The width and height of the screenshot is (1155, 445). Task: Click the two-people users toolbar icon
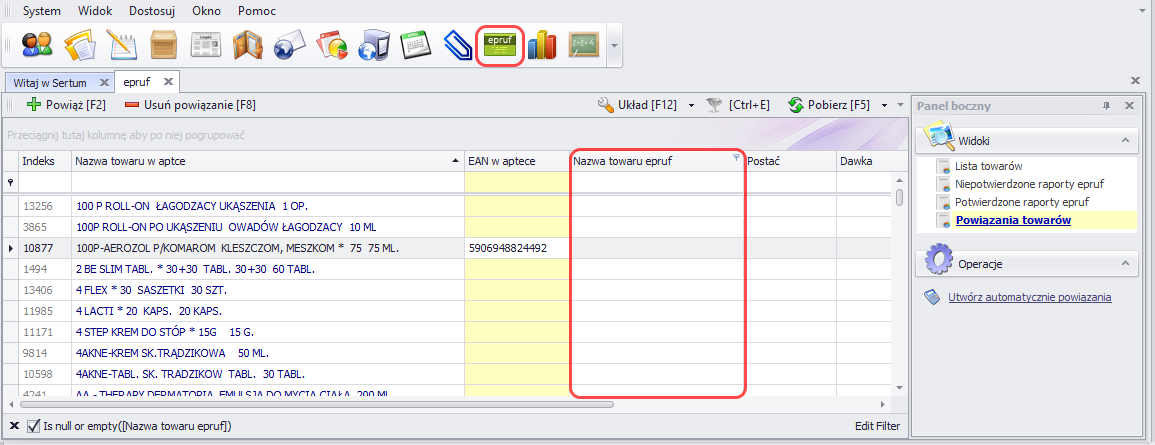tap(37, 45)
